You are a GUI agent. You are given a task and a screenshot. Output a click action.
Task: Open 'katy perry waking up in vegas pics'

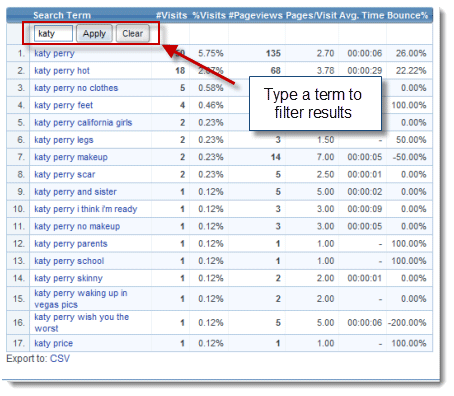[x=81, y=299]
